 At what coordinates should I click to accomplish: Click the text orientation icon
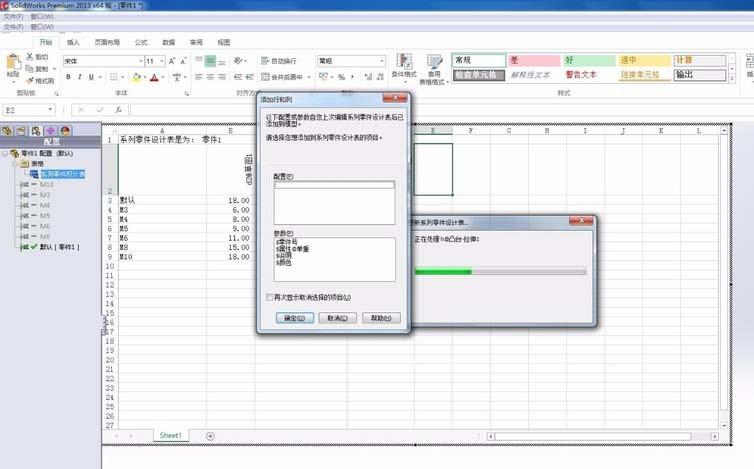coord(239,61)
